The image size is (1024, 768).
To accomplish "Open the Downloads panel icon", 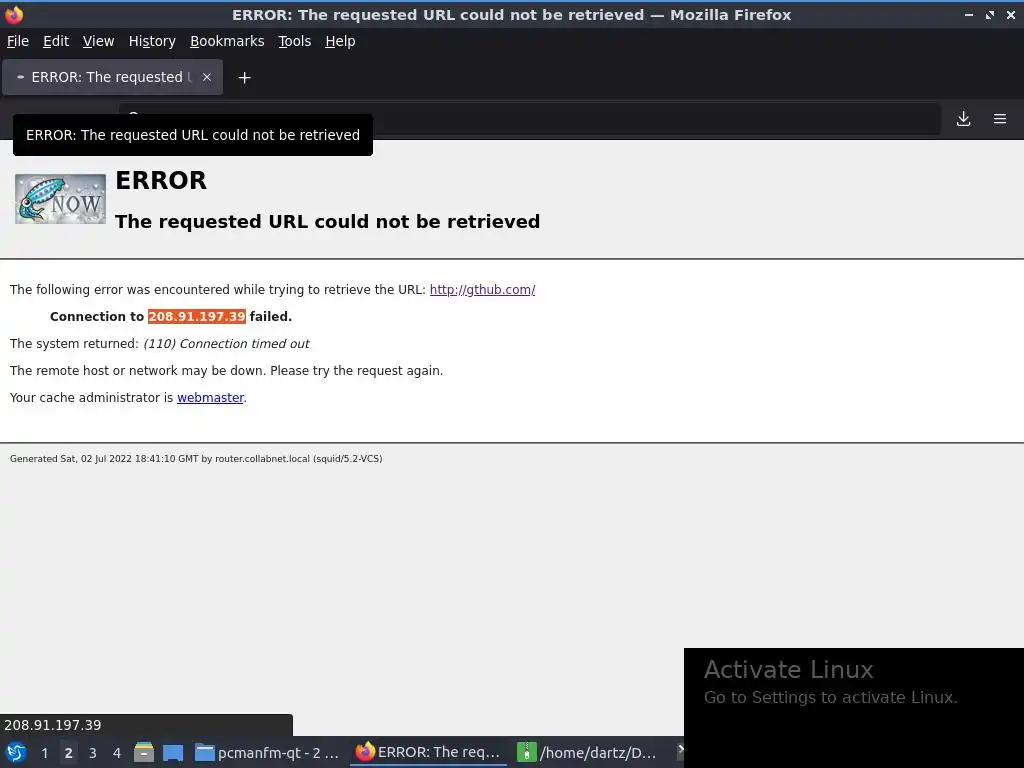I will click(x=963, y=119).
